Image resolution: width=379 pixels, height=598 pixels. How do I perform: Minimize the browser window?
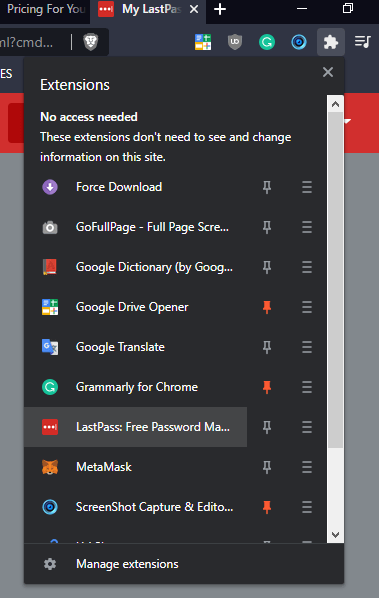pos(302,8)
